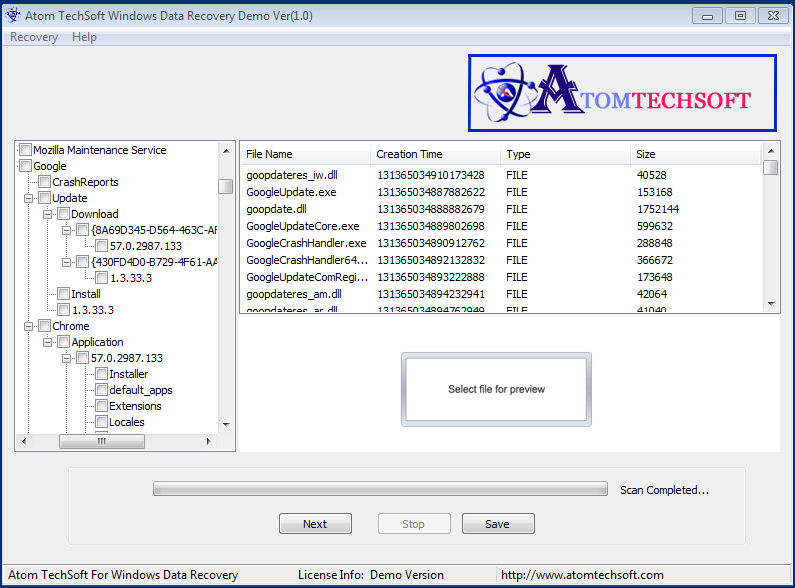Click the AtomTechSoft logo banner

pos(622,94)
